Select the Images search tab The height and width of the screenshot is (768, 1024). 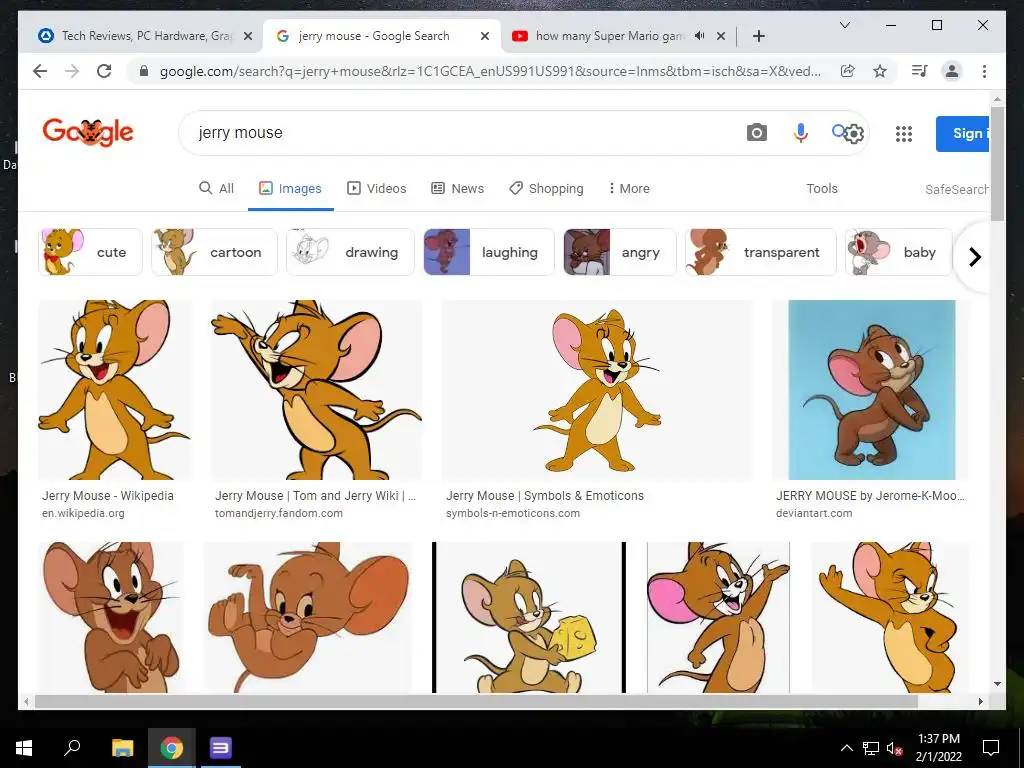(291, 188)
